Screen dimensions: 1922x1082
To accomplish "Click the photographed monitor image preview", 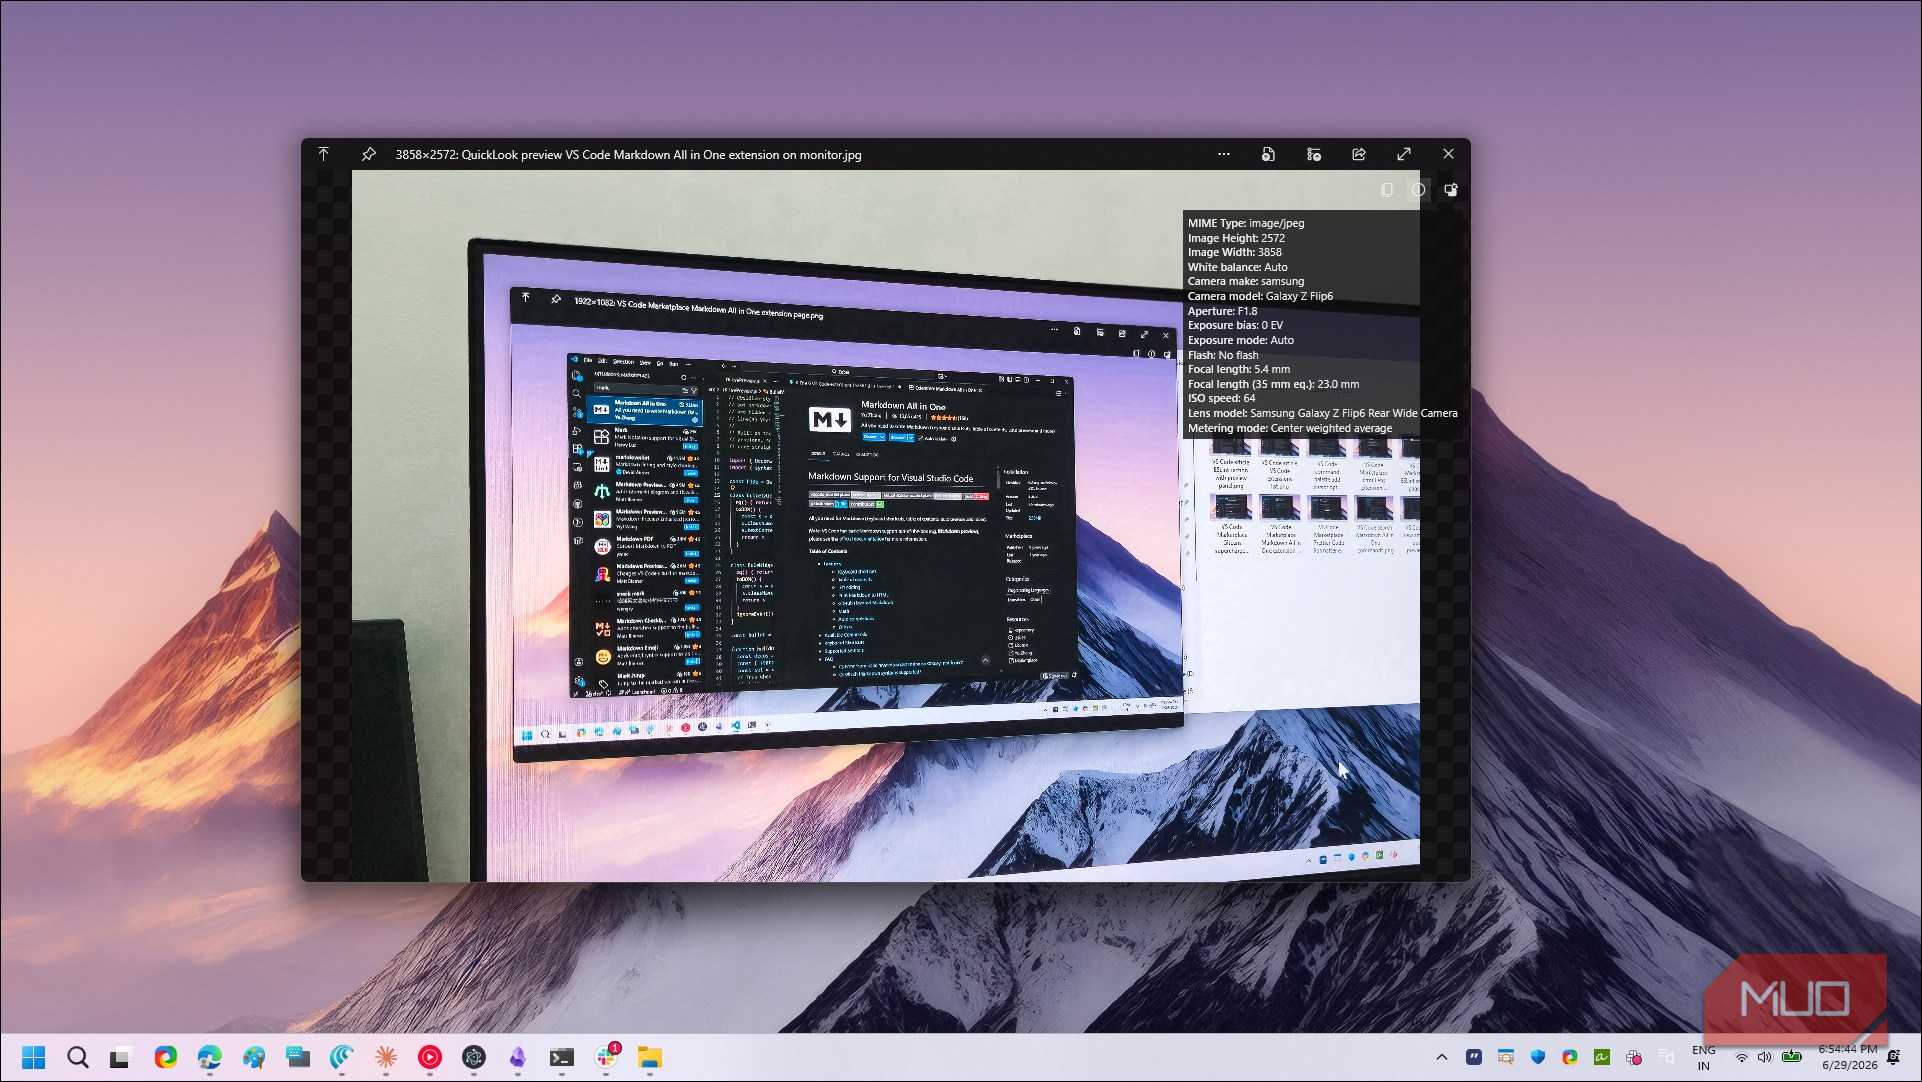I will pos(885,526).
